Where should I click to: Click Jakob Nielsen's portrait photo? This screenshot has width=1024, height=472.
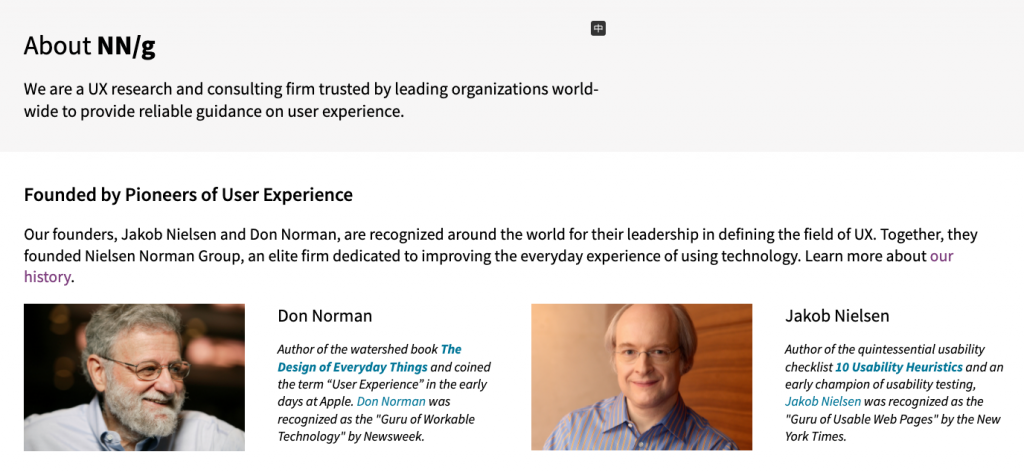[641, 377]
